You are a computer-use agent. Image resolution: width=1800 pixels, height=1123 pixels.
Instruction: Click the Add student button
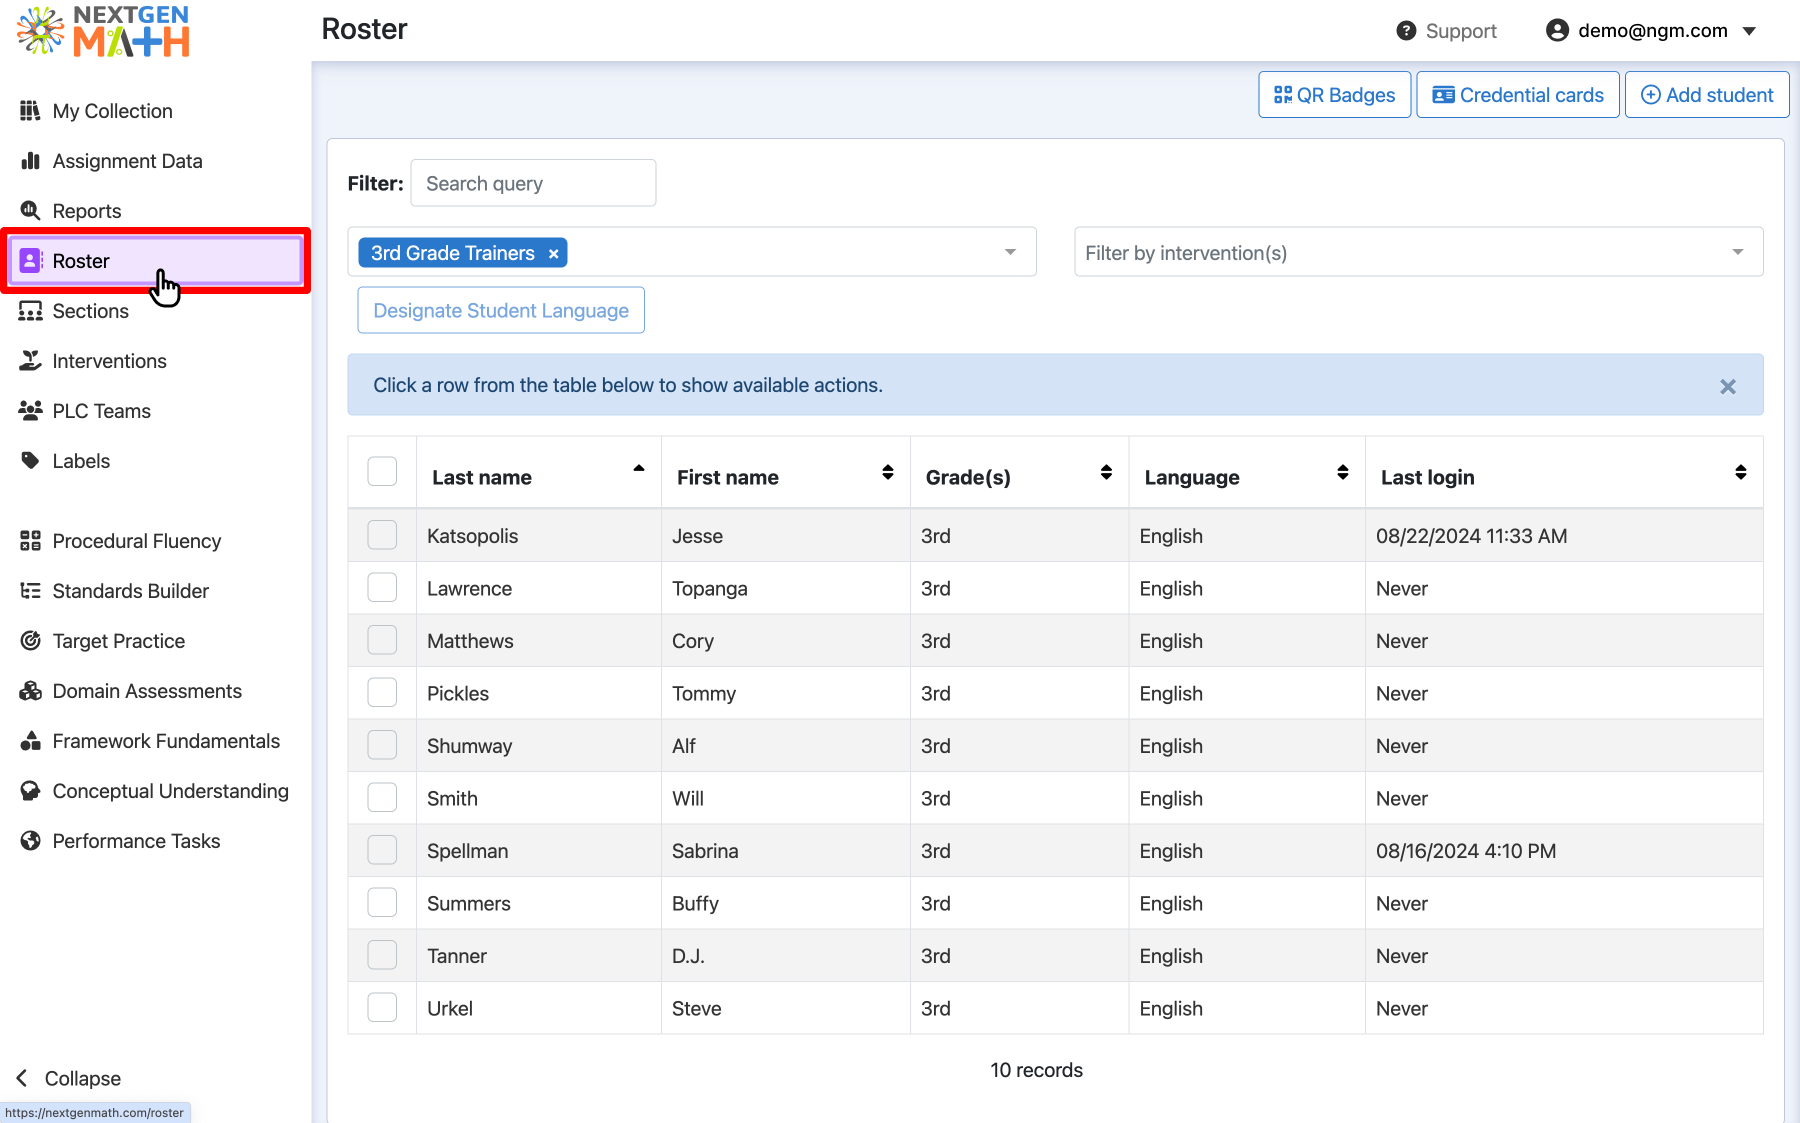tap(1706, 95)
